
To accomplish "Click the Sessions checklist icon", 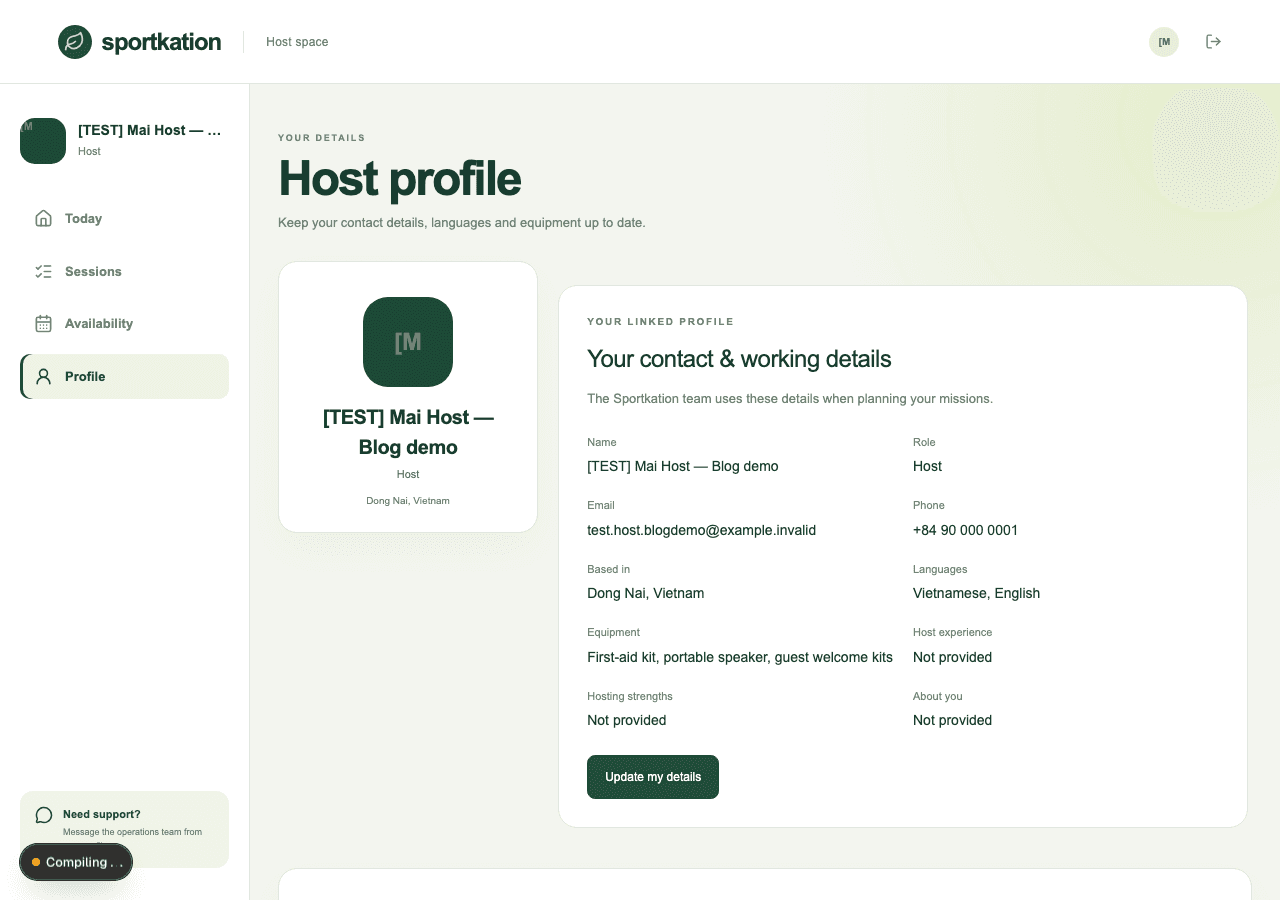I will 43,272.
